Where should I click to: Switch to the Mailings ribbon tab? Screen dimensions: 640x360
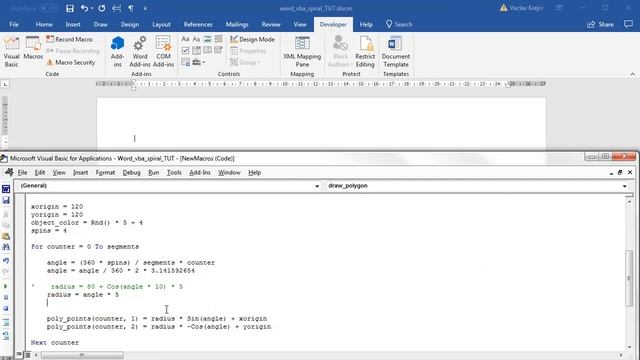pyautogui.click(x=237, y=24)
